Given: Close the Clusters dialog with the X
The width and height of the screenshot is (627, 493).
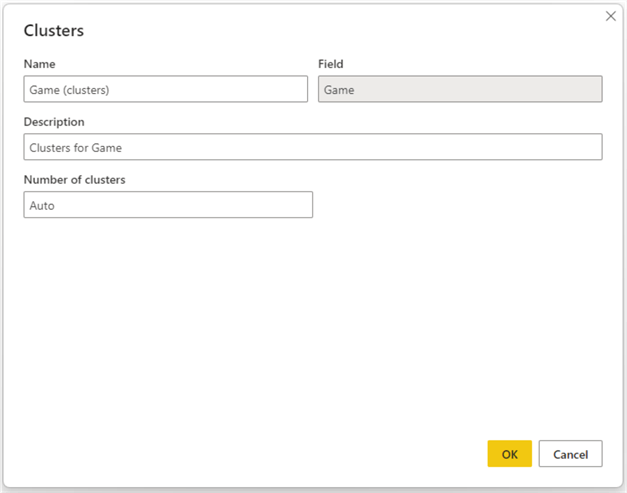Looking at the screenshot, I should 610,16.
